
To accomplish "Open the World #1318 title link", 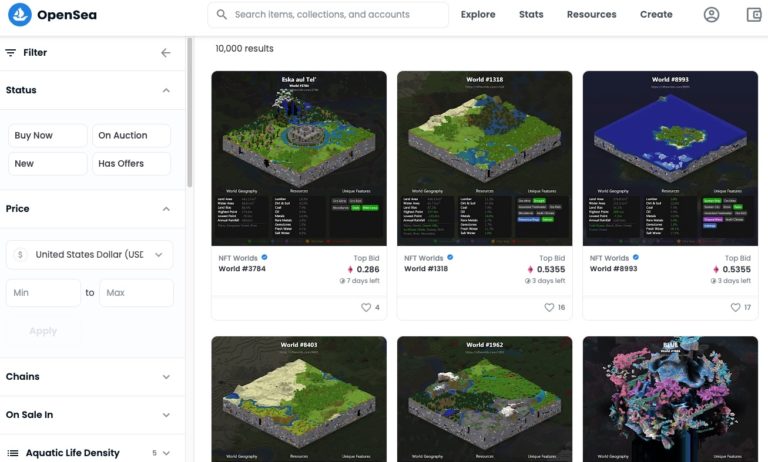I will (x=426, y=268).
